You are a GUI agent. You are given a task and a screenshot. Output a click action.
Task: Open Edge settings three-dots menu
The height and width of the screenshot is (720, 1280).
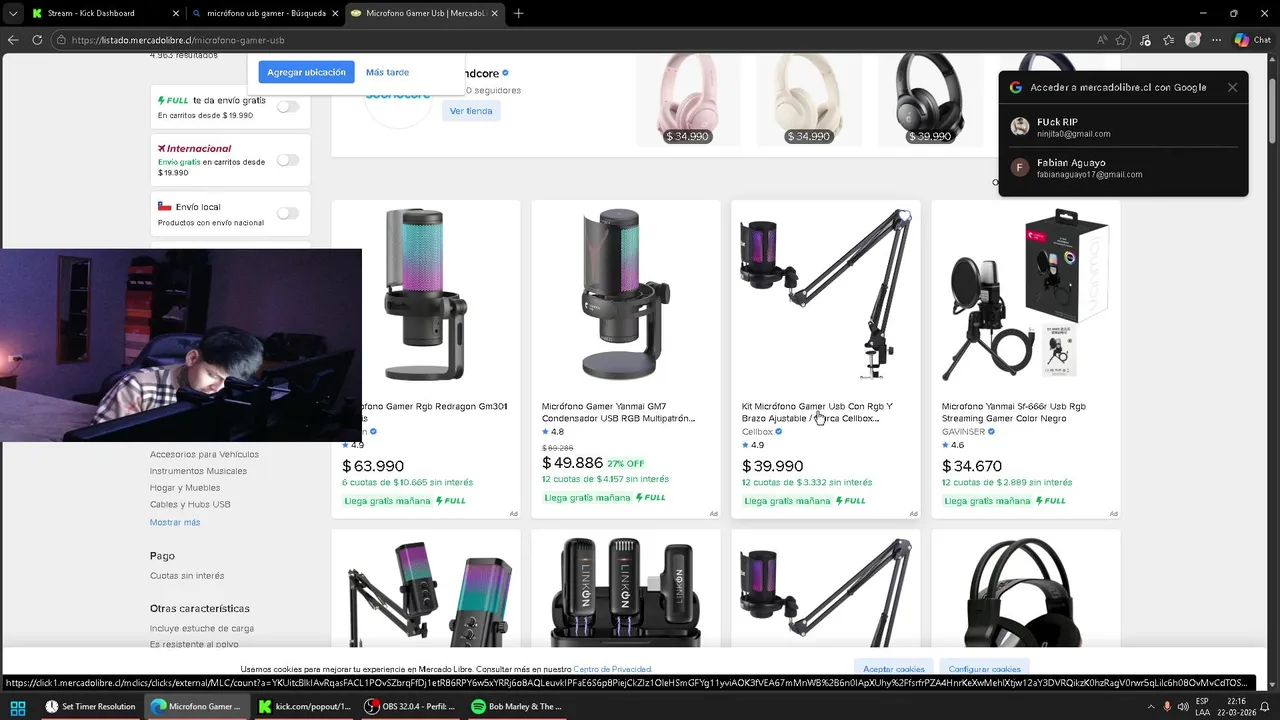pyautogui.click(x=1216, y=40)
